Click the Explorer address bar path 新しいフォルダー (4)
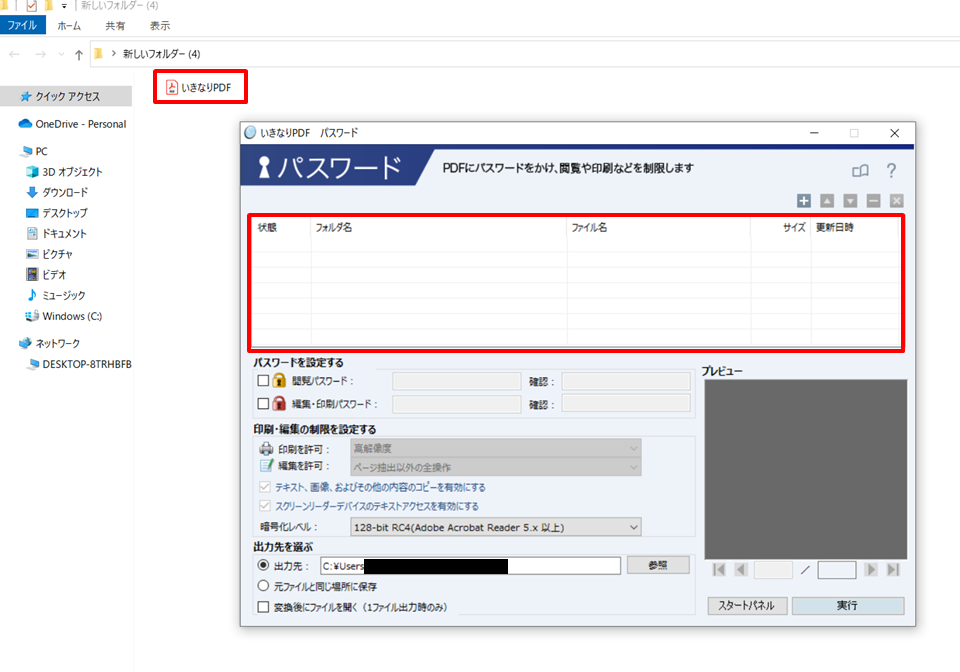The image size is (960, 672). point(162,54)
